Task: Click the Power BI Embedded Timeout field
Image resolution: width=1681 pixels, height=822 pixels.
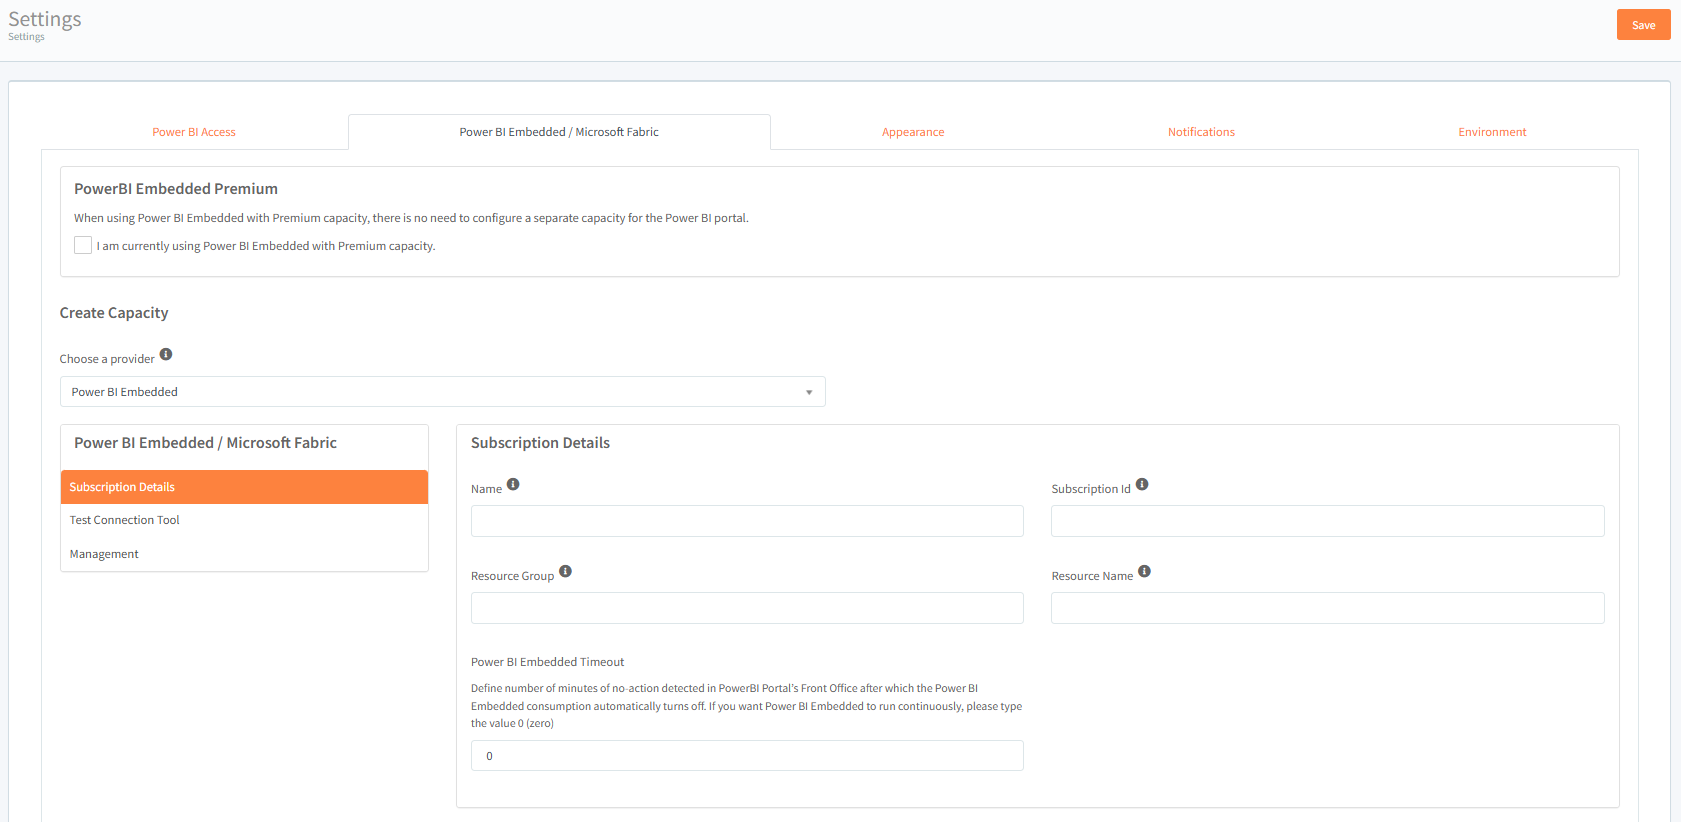Action: click(x=747, y=756)
